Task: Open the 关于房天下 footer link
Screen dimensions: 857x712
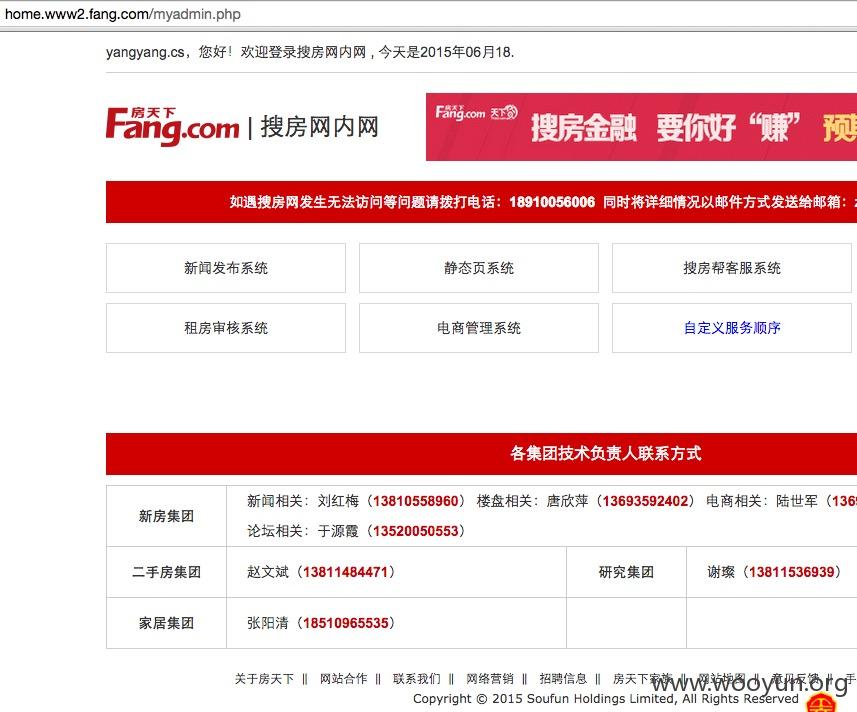Action: (x=264, y=679)
